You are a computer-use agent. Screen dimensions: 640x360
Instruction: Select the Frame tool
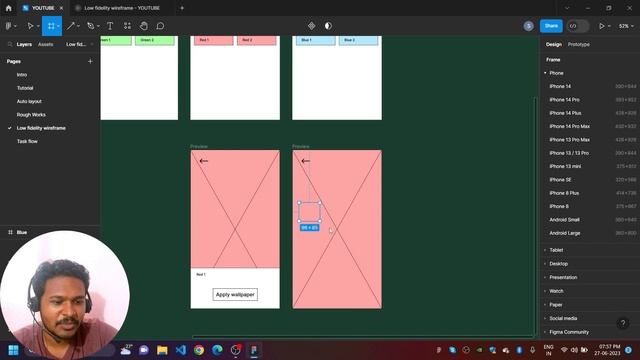pos(51,26)
